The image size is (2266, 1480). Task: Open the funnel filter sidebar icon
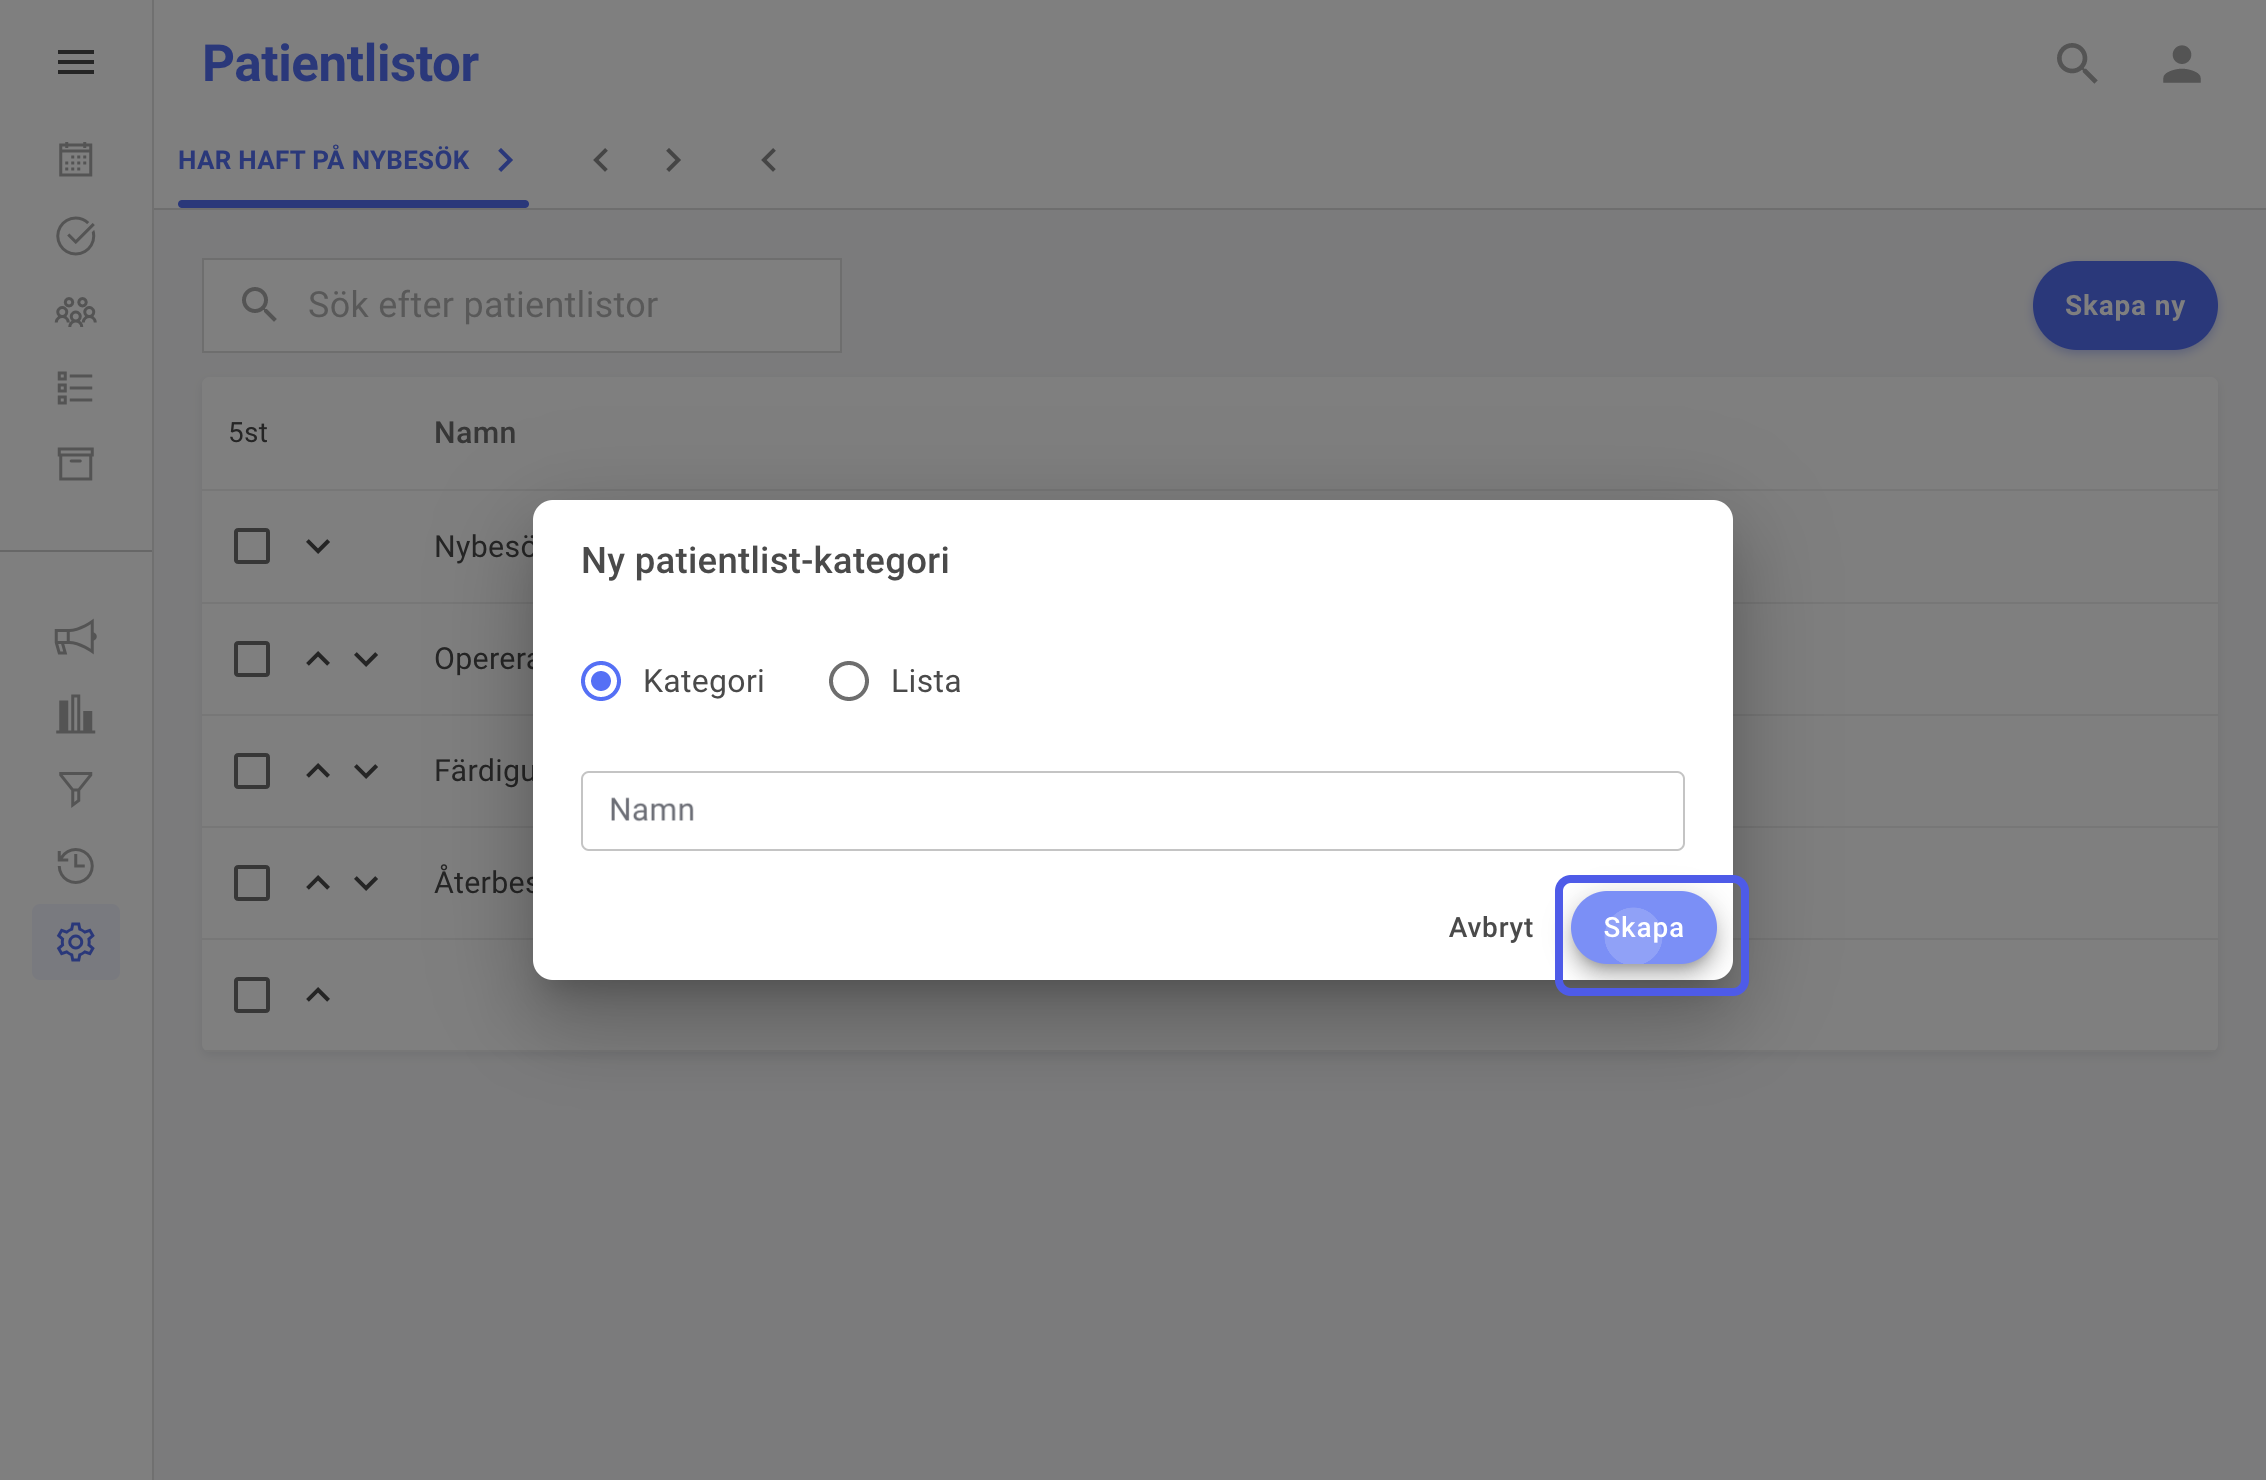pyautogui.click(x=76, y=789)
